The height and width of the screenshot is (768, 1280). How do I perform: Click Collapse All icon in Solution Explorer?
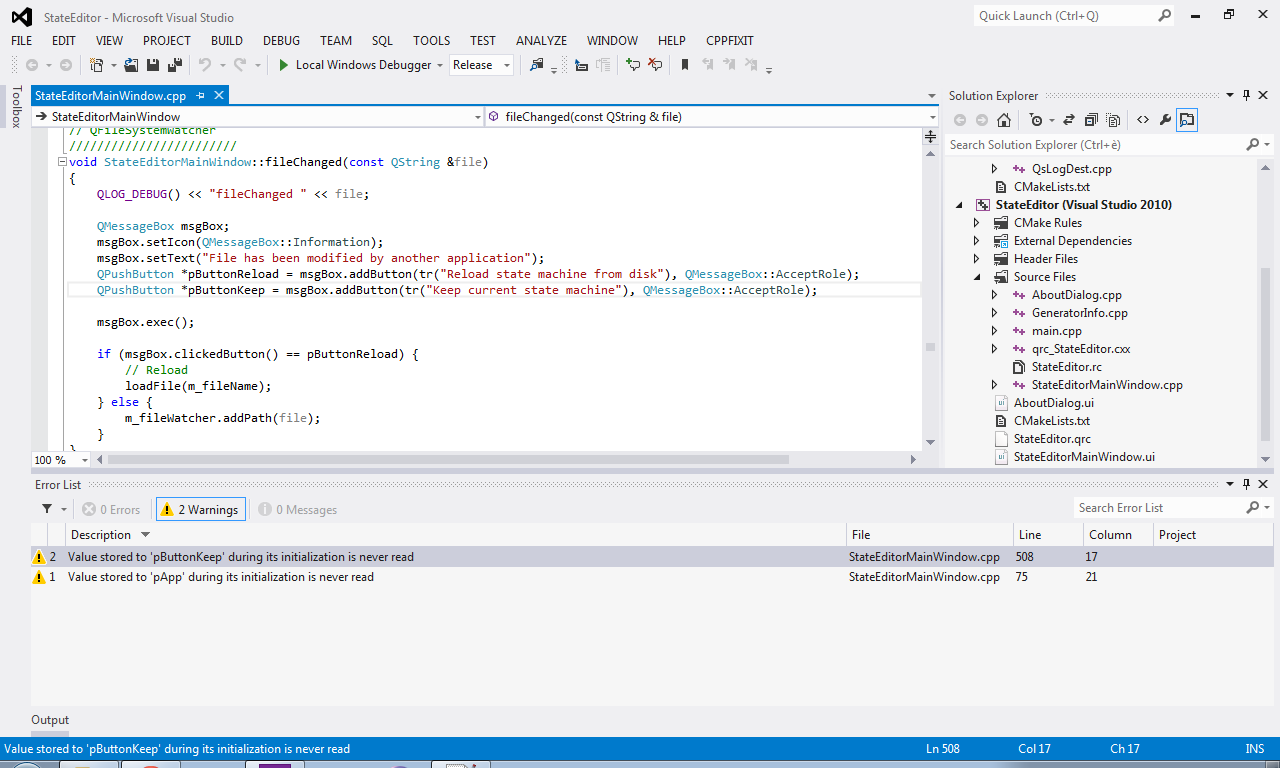(1091, 120)
